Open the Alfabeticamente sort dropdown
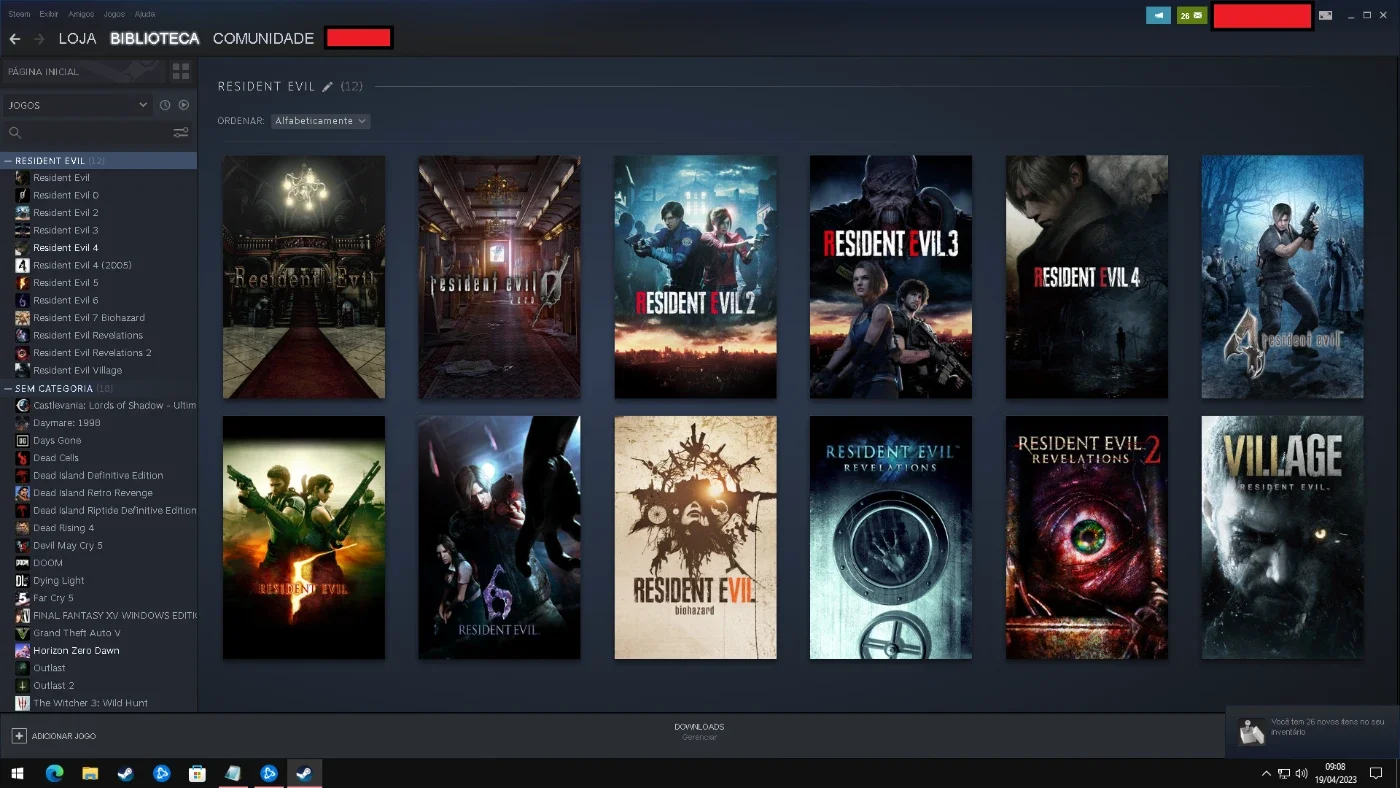The height and width of the screenshot is (788, 1400). (320, 121)
